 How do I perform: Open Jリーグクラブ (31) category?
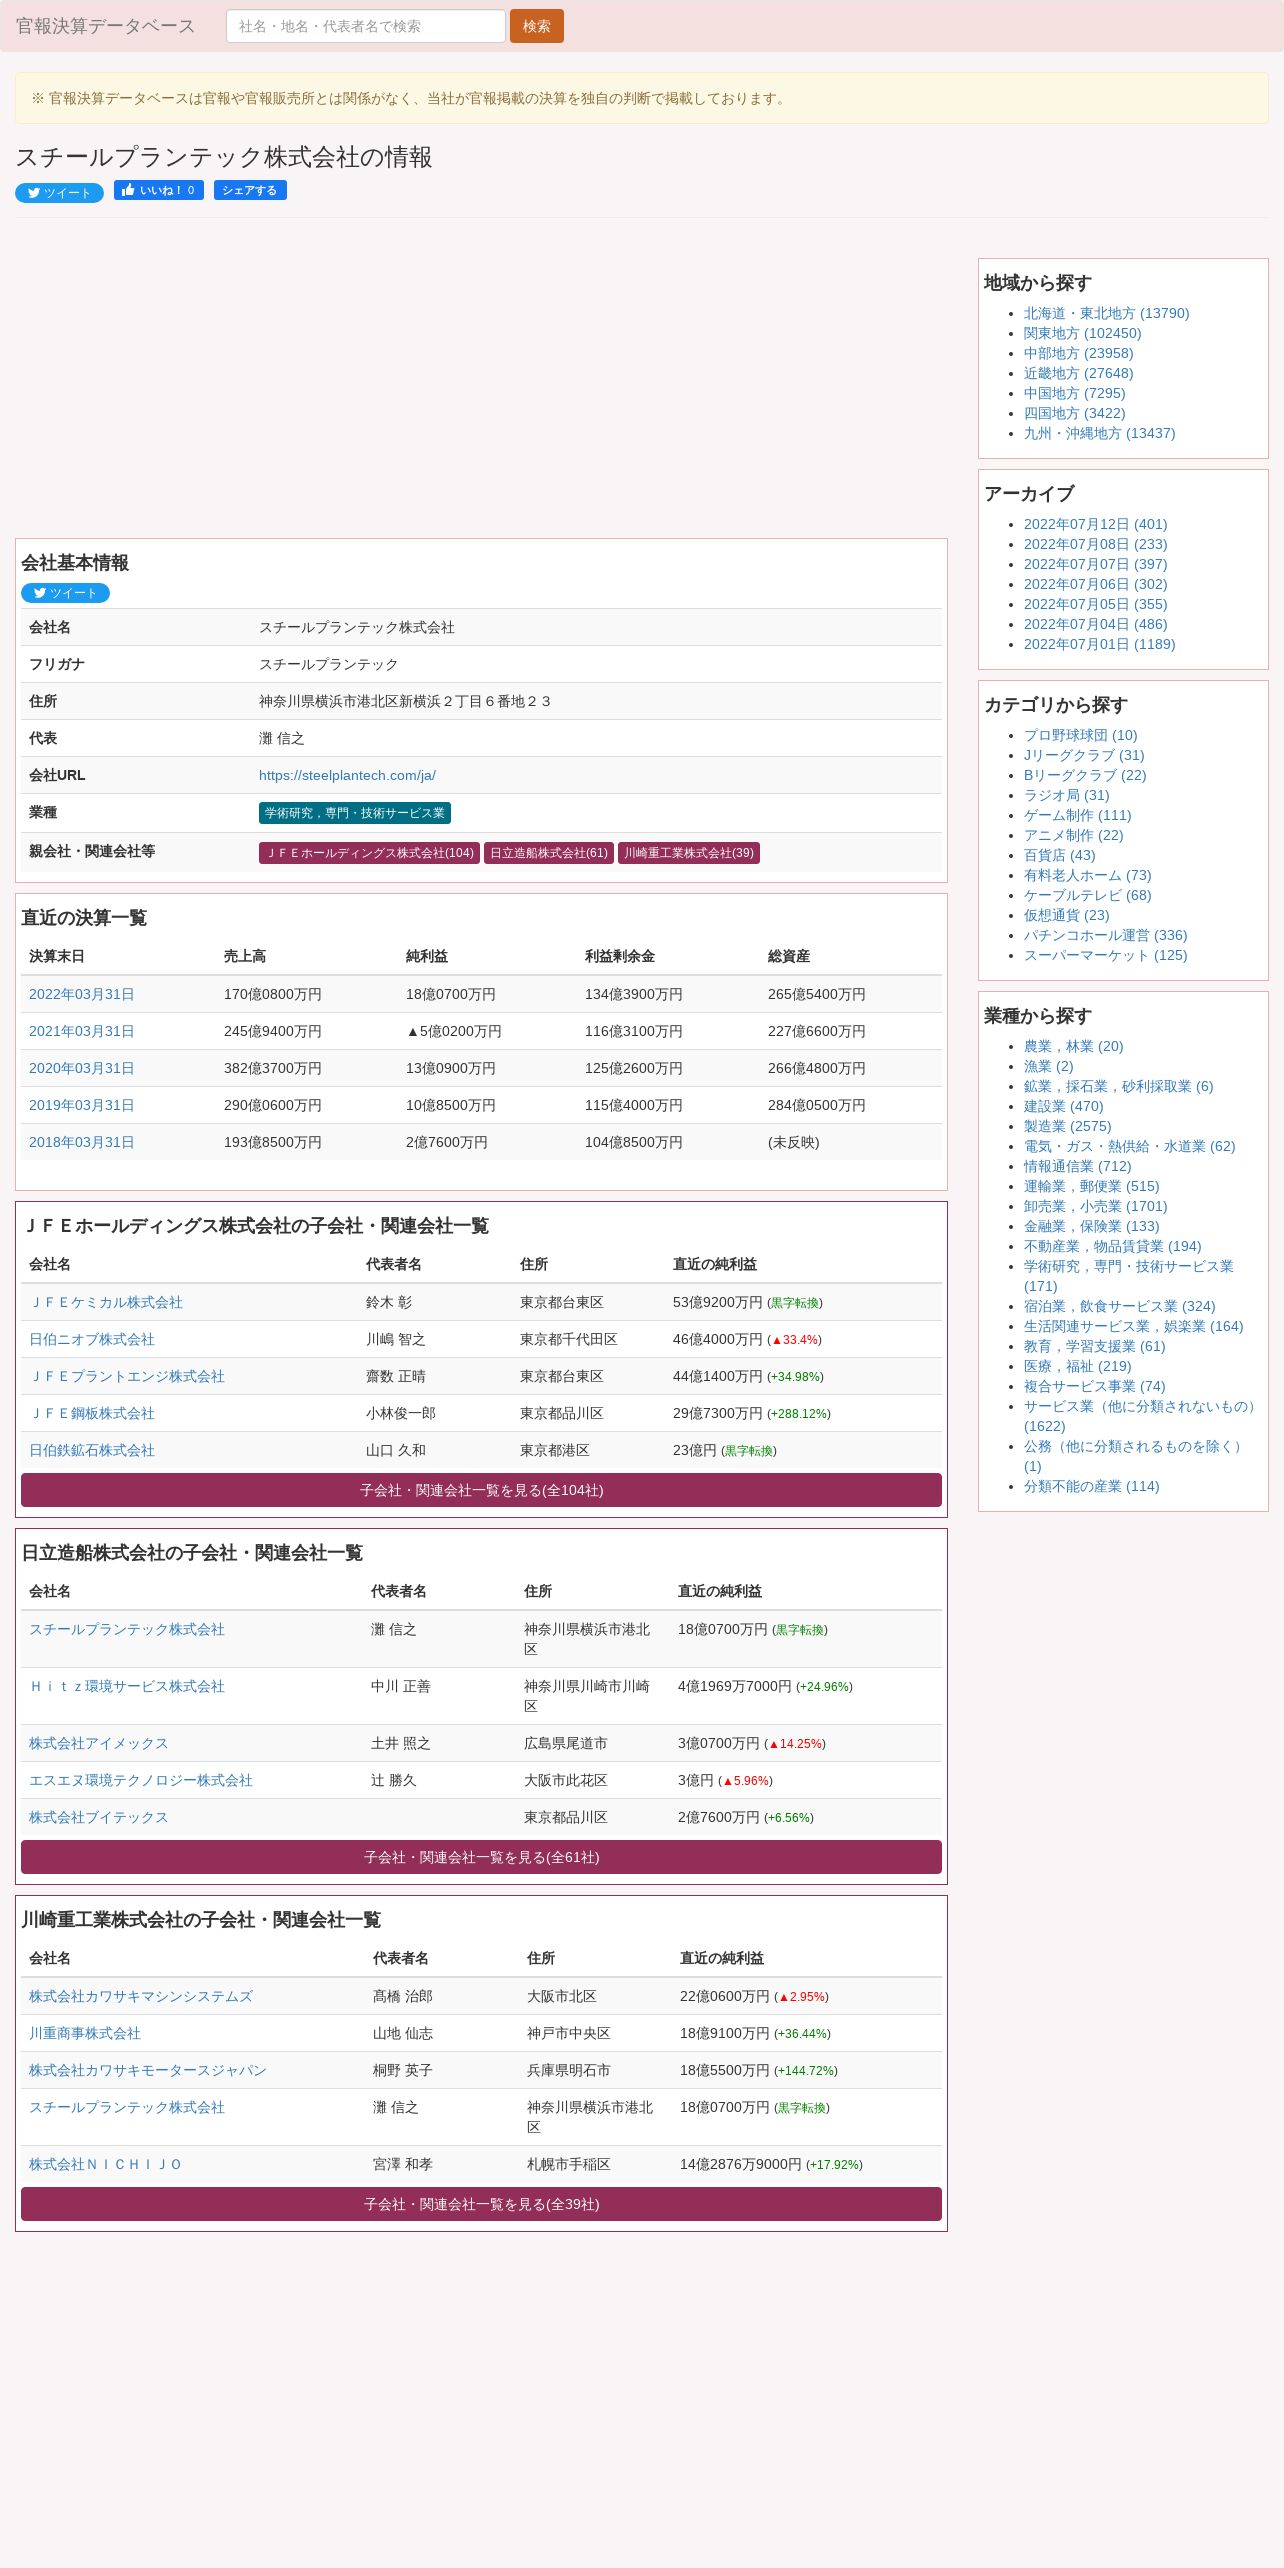pyautogui.click(x=1084, y=755)
